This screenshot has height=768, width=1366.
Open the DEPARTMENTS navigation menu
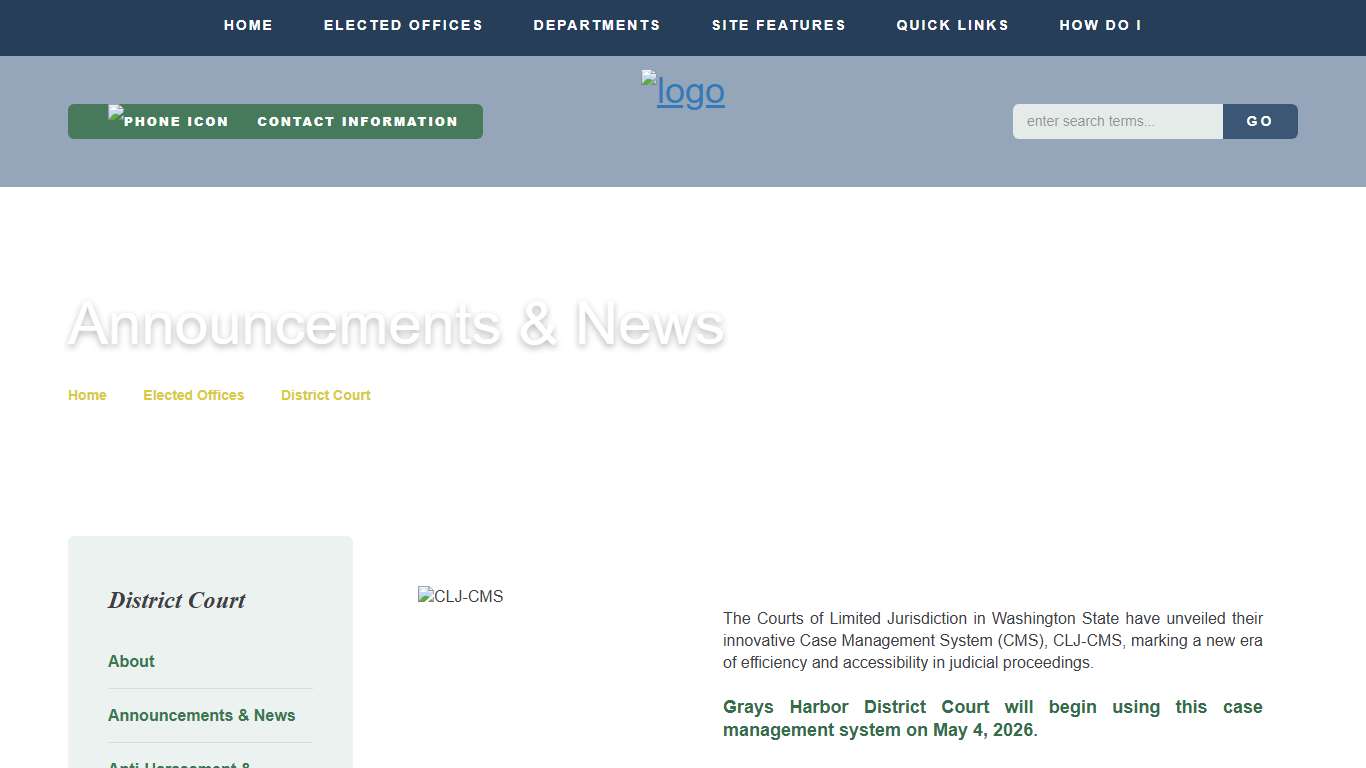(597, 25)
